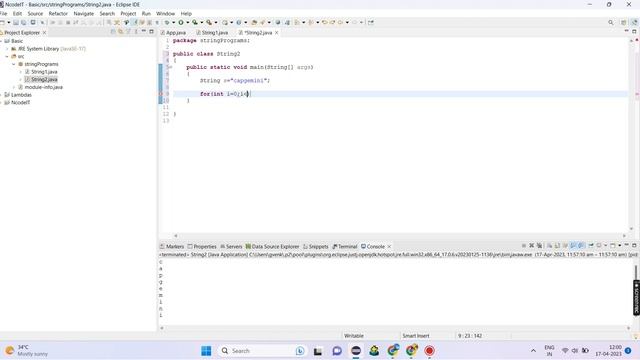Viewport: 640px width, 360px height.
Task: Open dropdown arrow beside Coverage icon
Action: 202,22
